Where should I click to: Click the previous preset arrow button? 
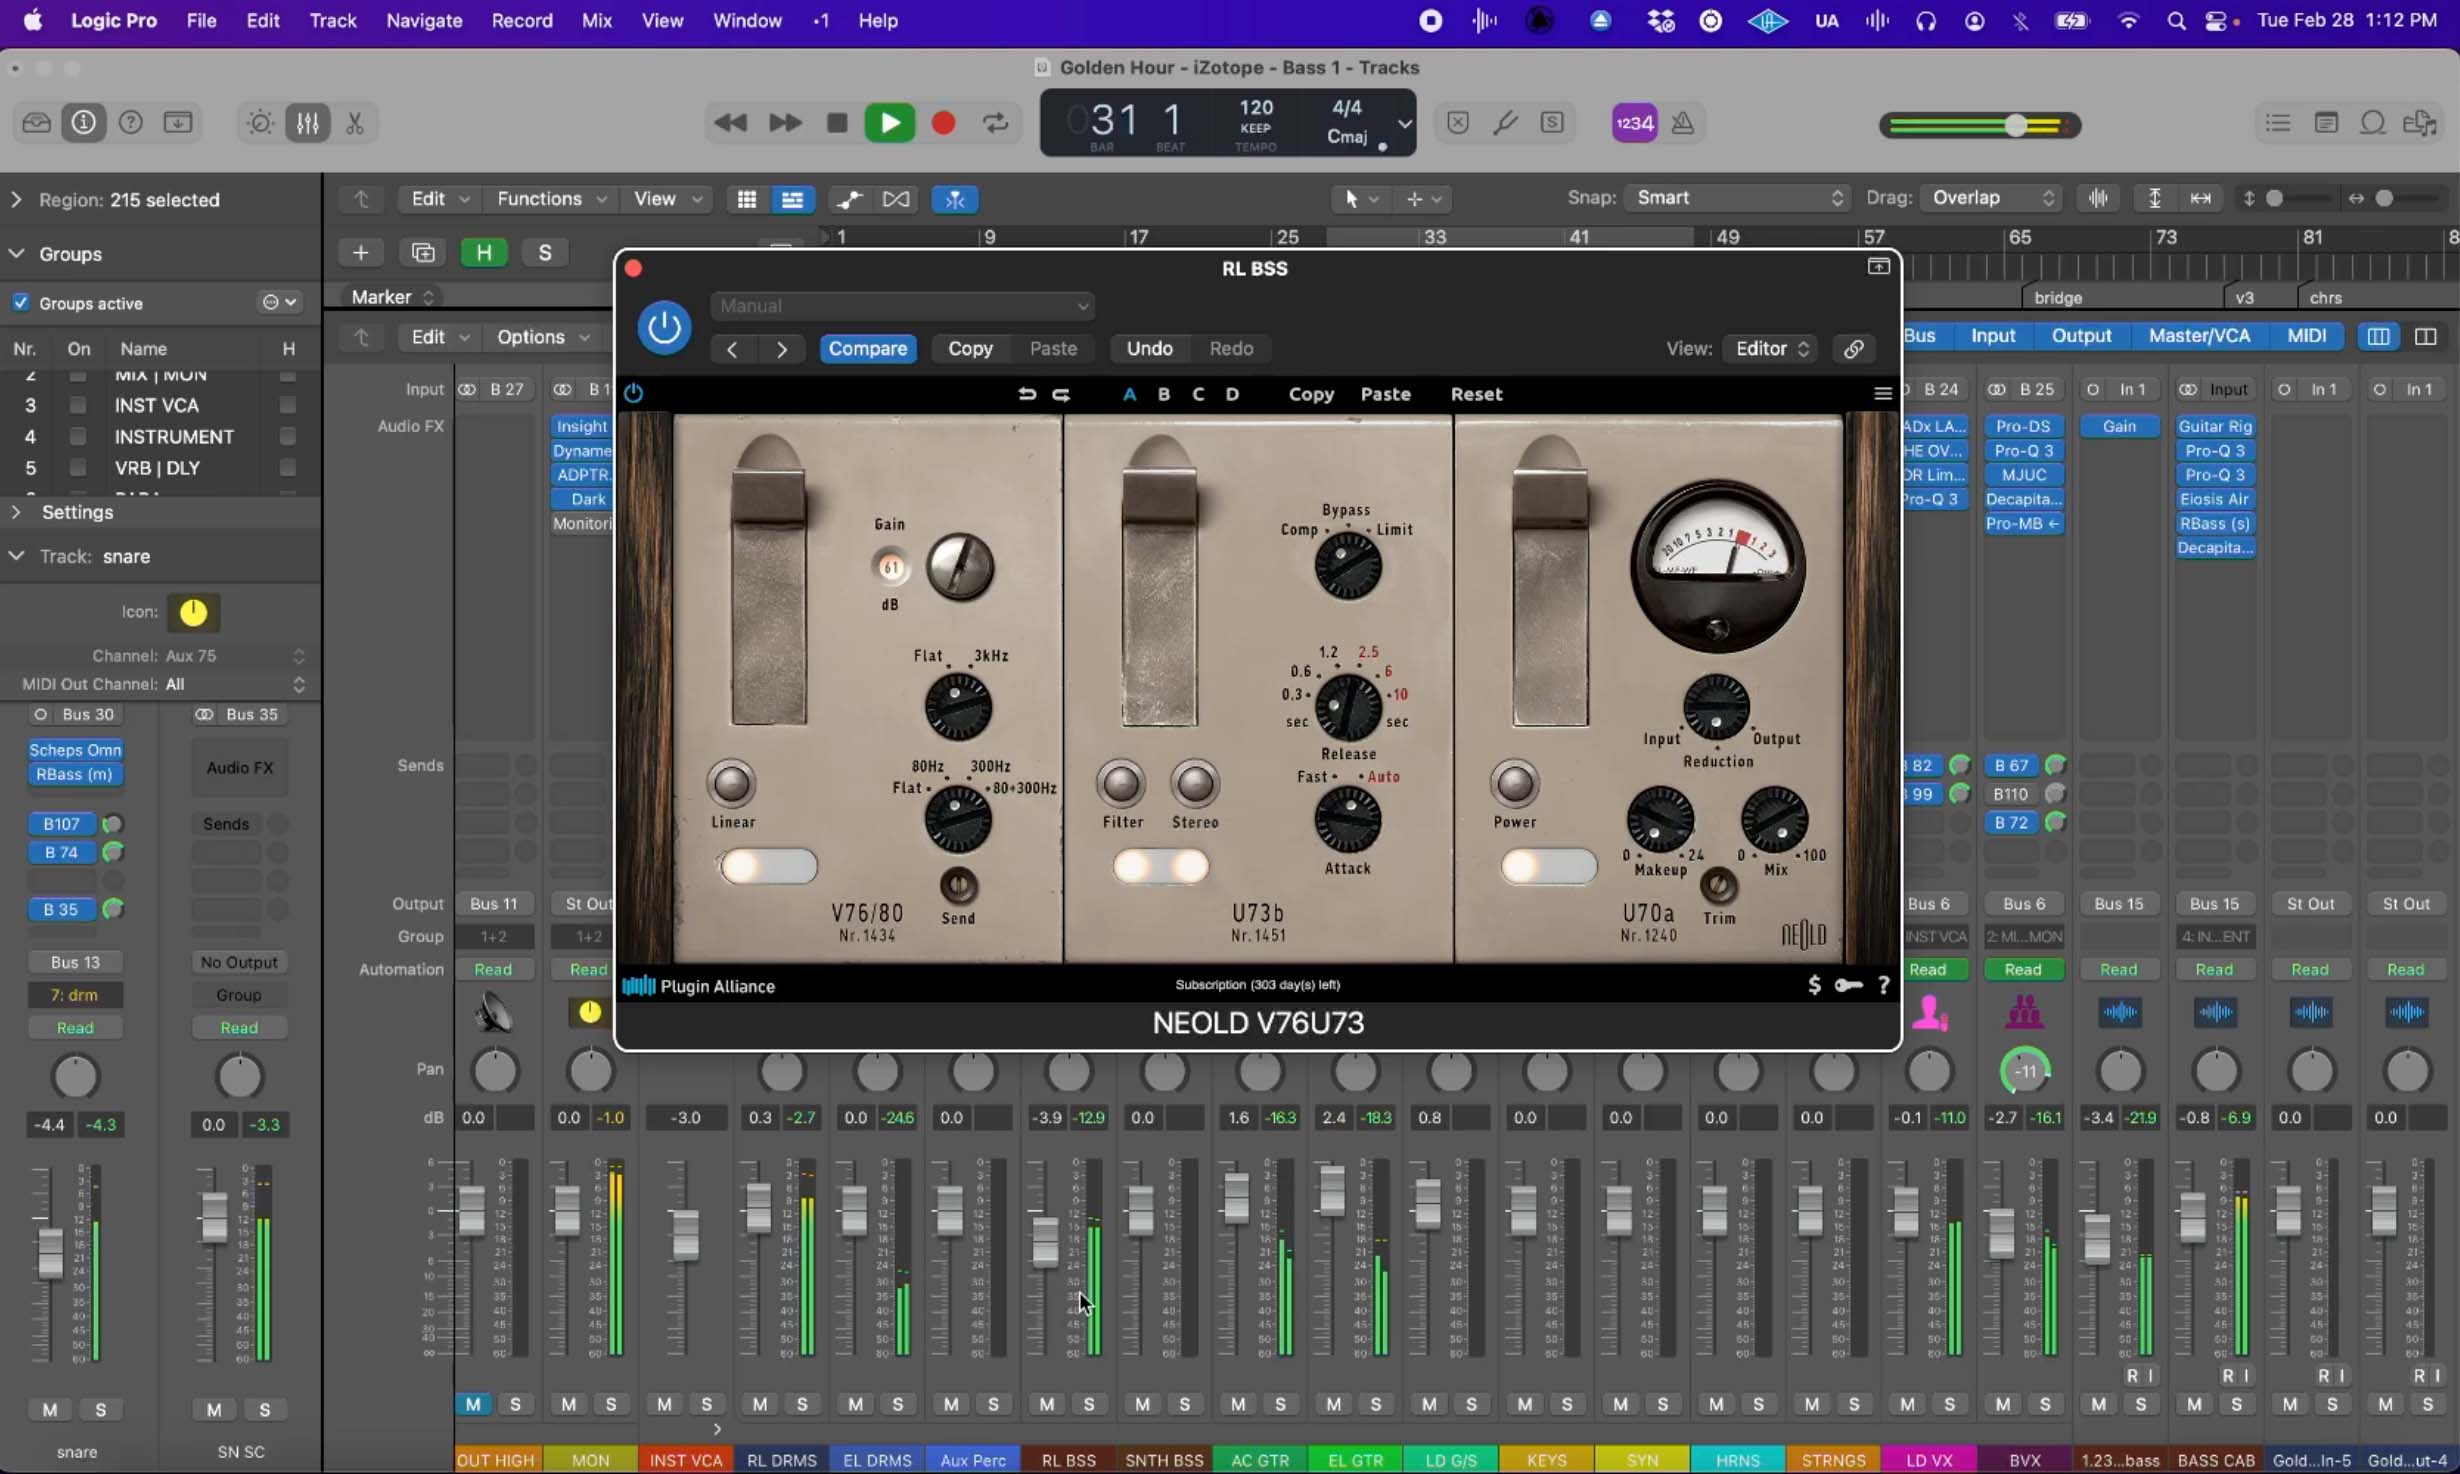tap(732, 349)
